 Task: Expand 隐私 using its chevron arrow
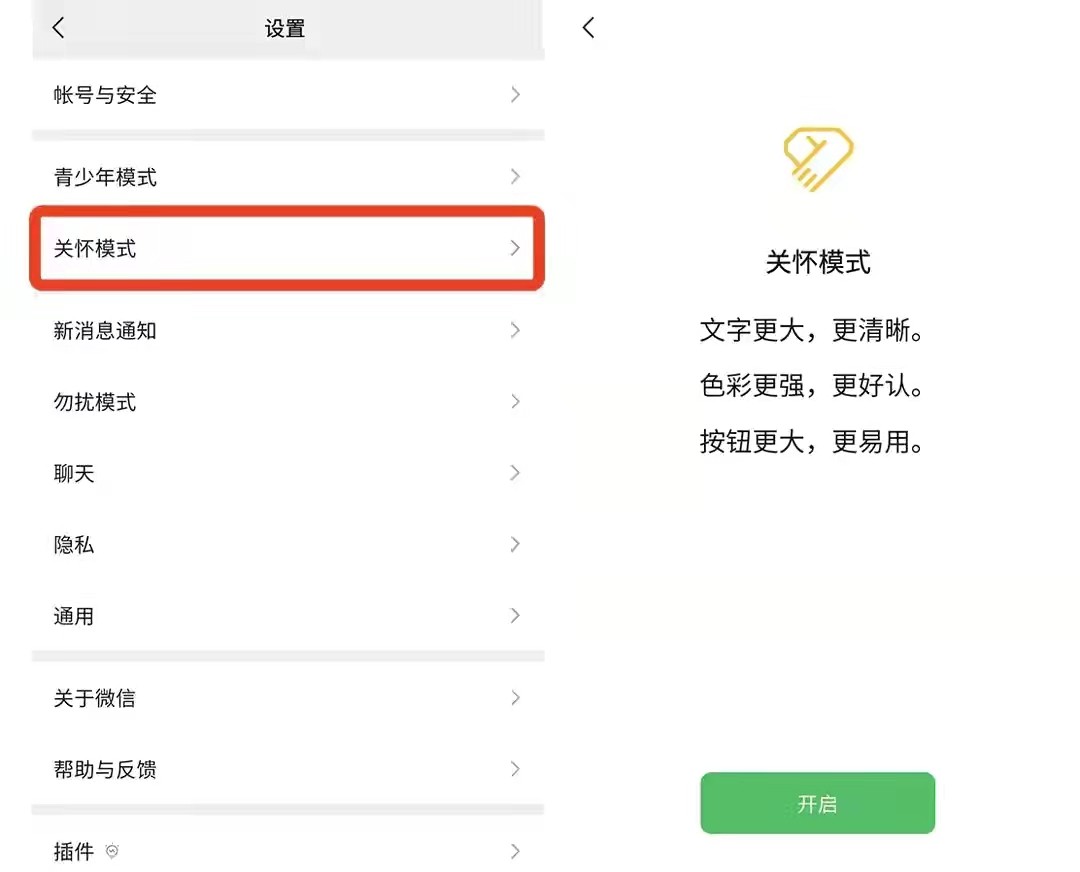pyautogui.click(x=515, y=544)
